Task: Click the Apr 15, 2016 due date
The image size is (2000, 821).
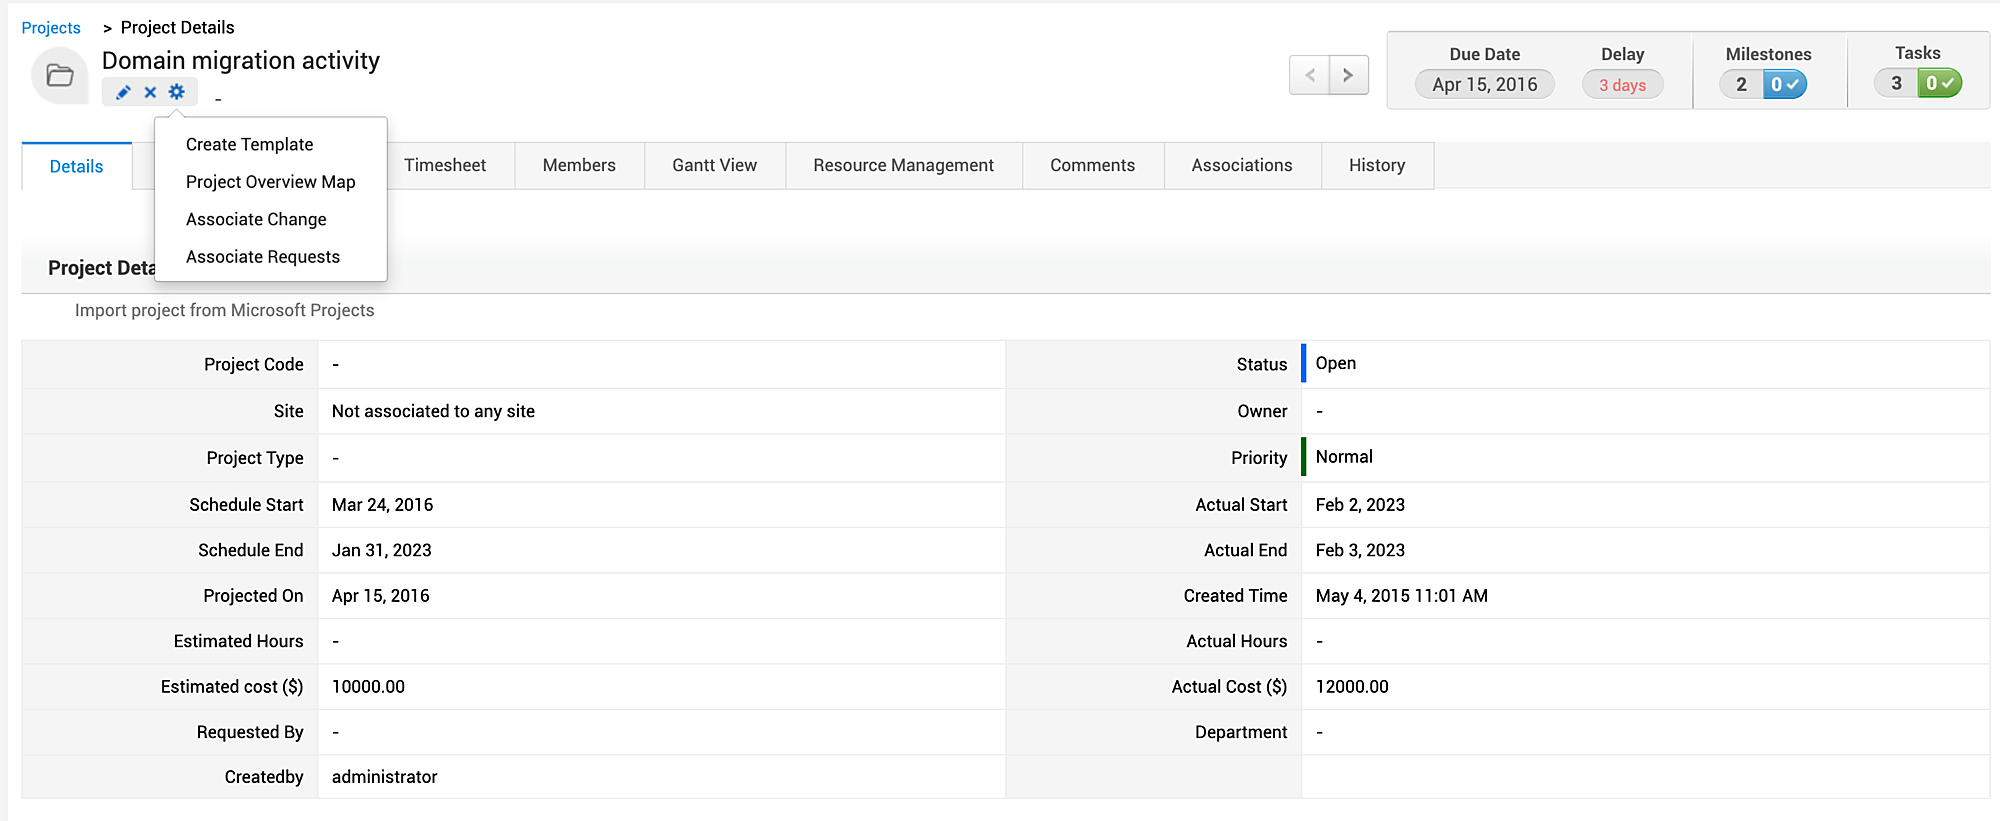Action: tap(1484, 85)
